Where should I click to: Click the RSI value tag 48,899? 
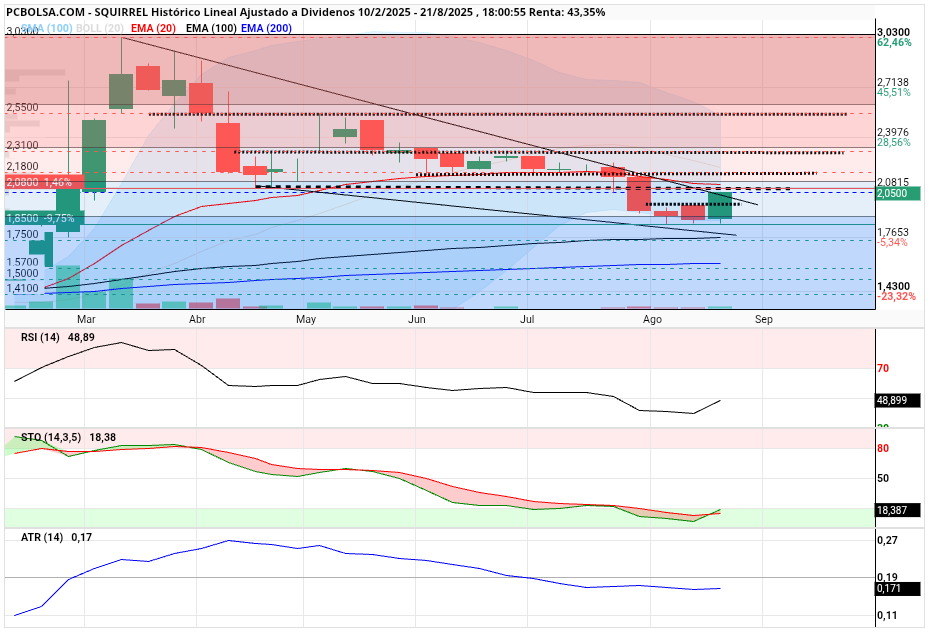898,400
